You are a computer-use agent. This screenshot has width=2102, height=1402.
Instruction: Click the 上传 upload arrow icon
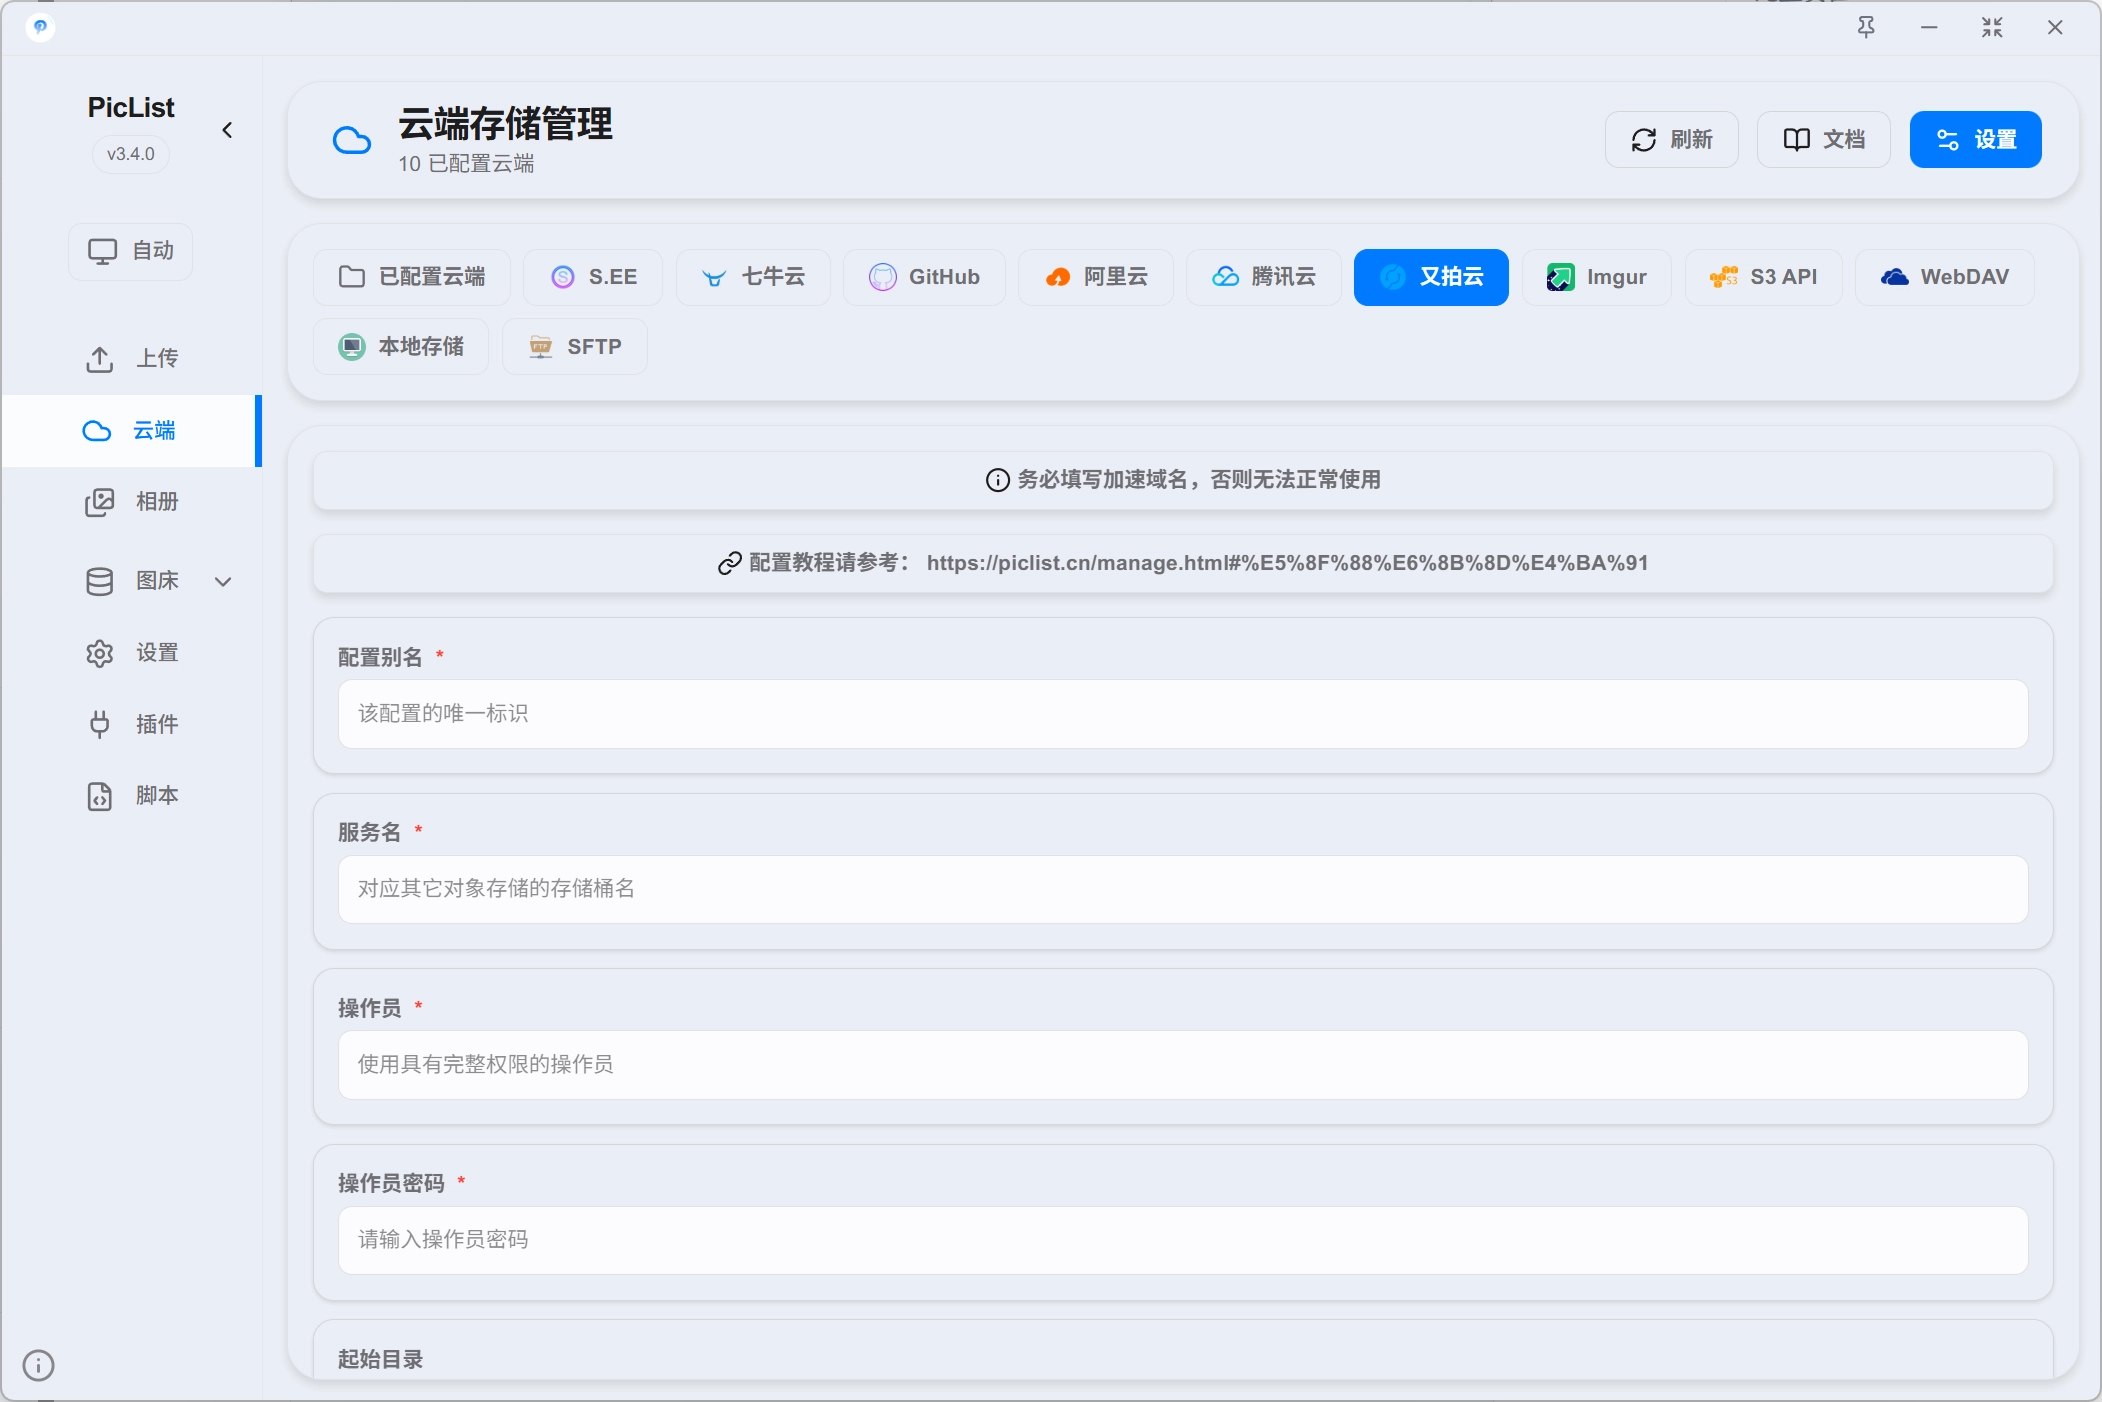pos(100,359)
